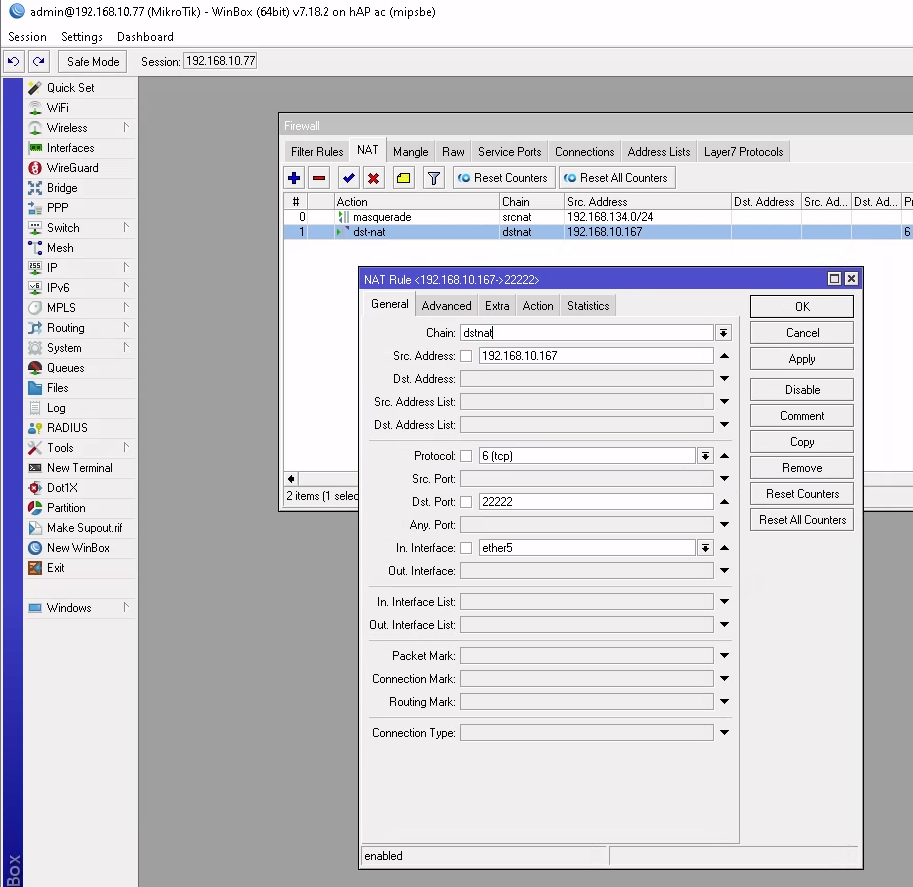Open Partition in the sidebar
The height and width of the screenshot is (887, 913).
pyautogui.click(x=66, y=508)
